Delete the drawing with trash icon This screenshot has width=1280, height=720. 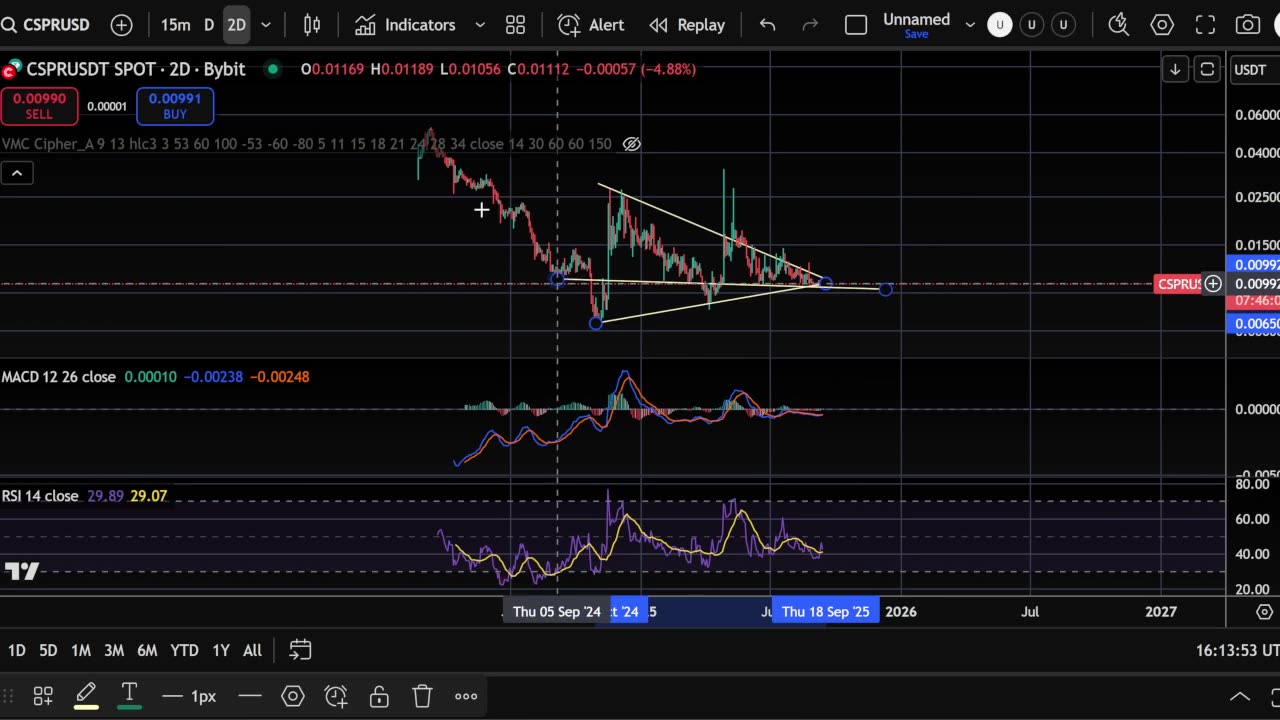(422, 696)
